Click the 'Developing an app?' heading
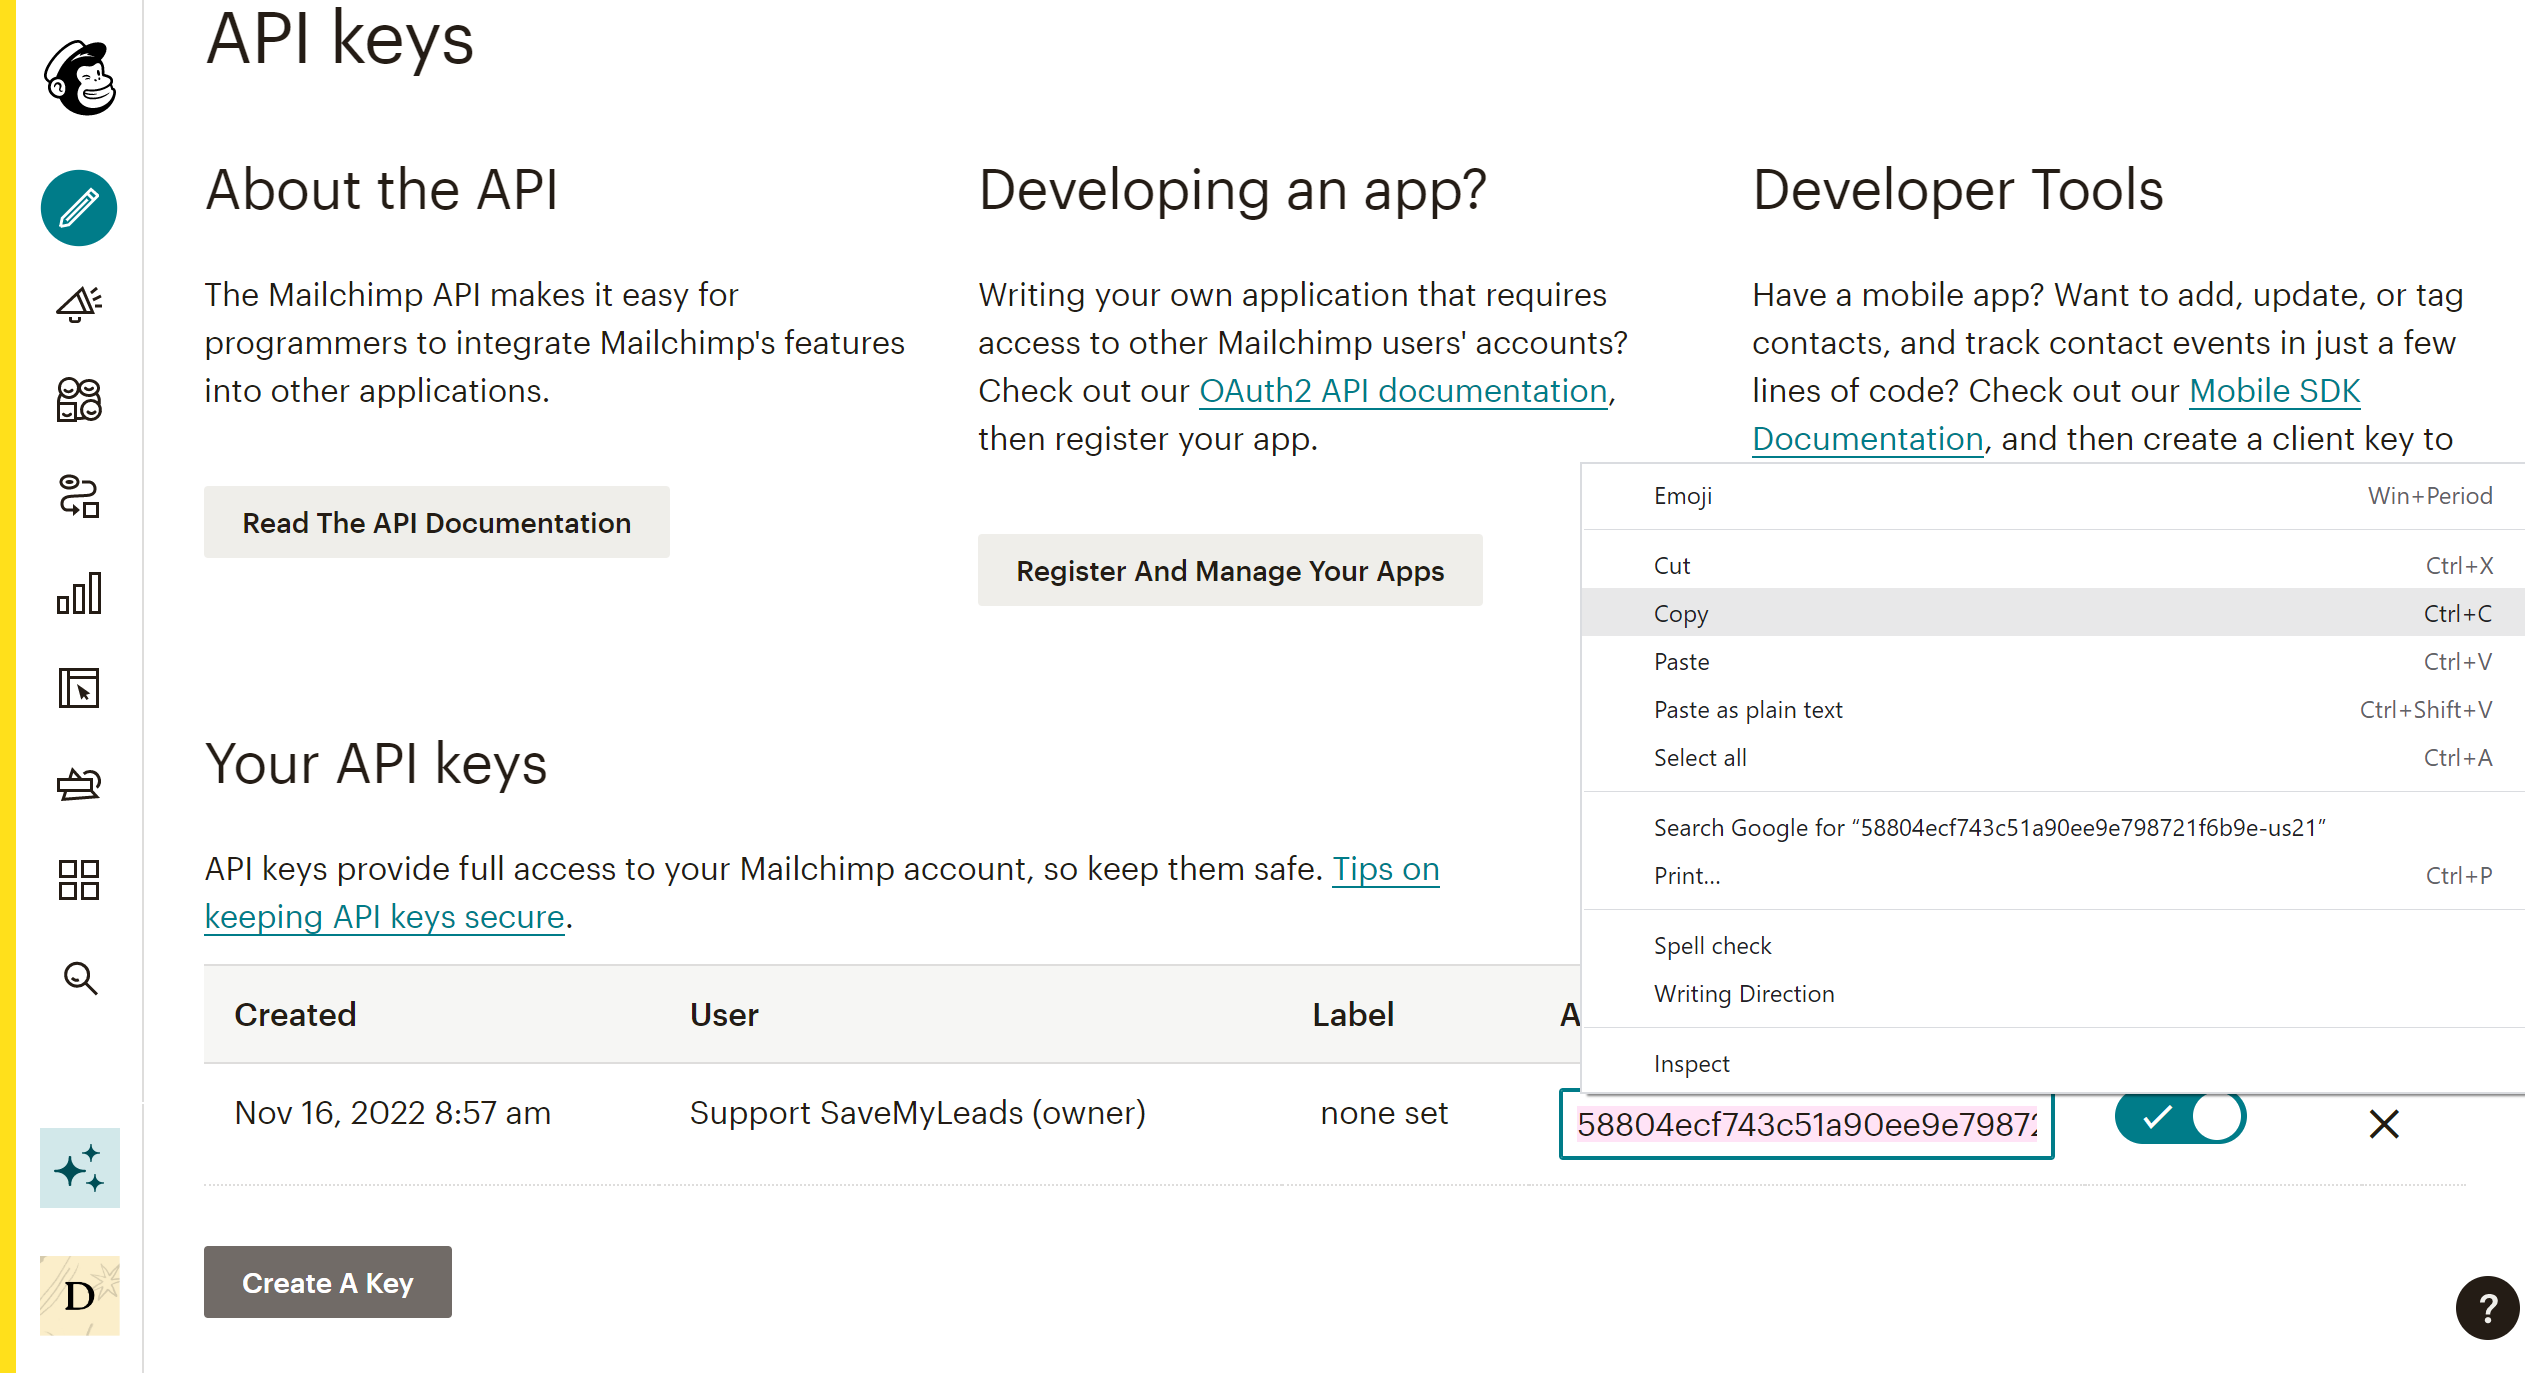 [1232, 190]
